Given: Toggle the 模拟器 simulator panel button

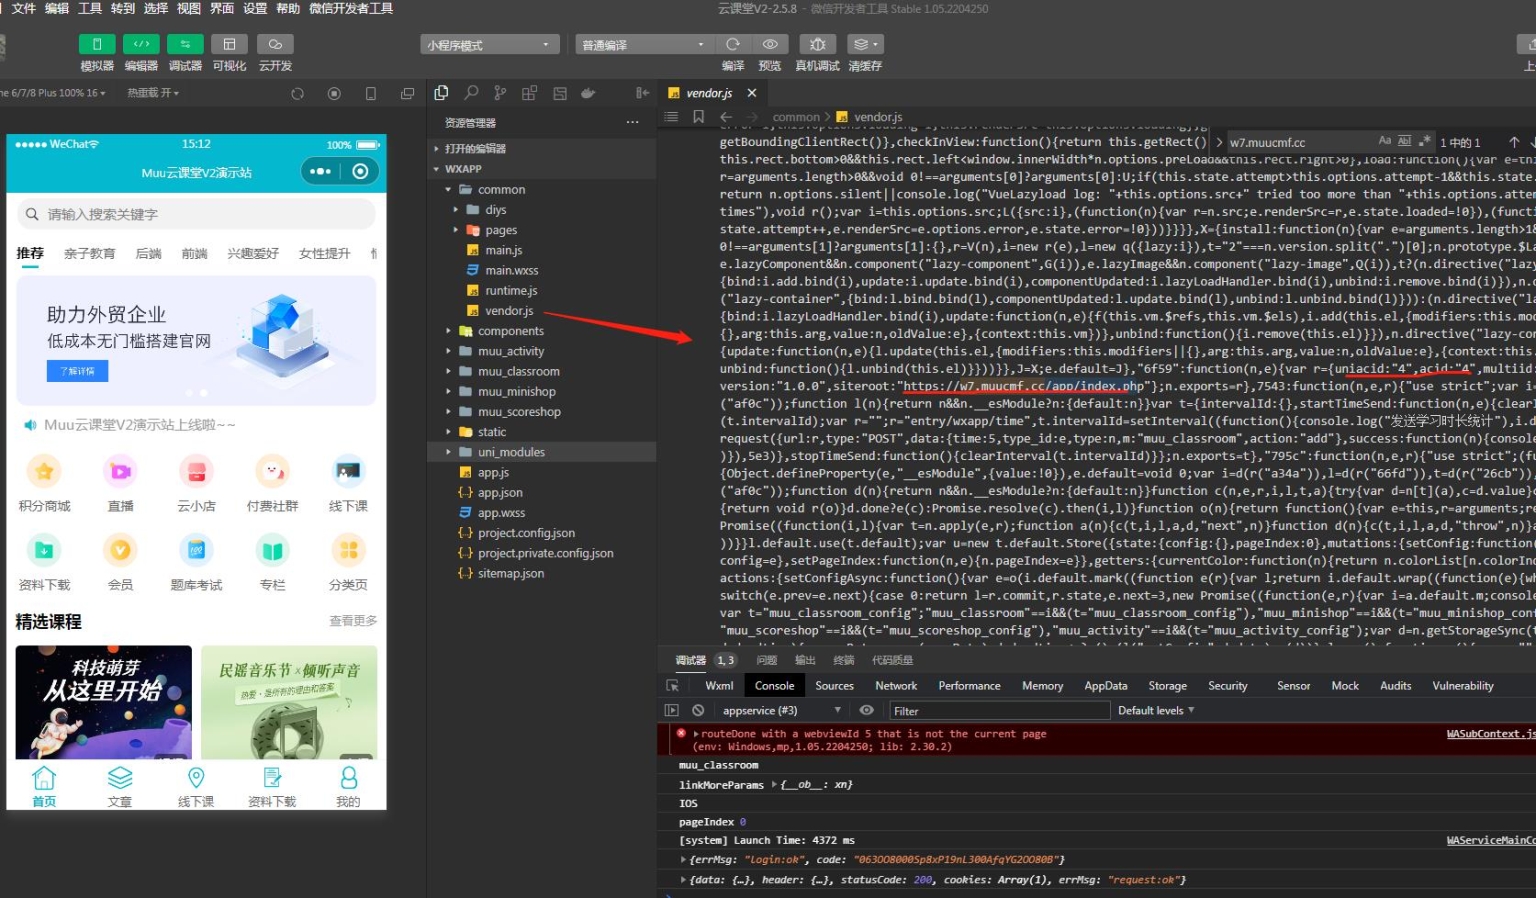Looking at the screenshot, I should (x=96, y=44).
